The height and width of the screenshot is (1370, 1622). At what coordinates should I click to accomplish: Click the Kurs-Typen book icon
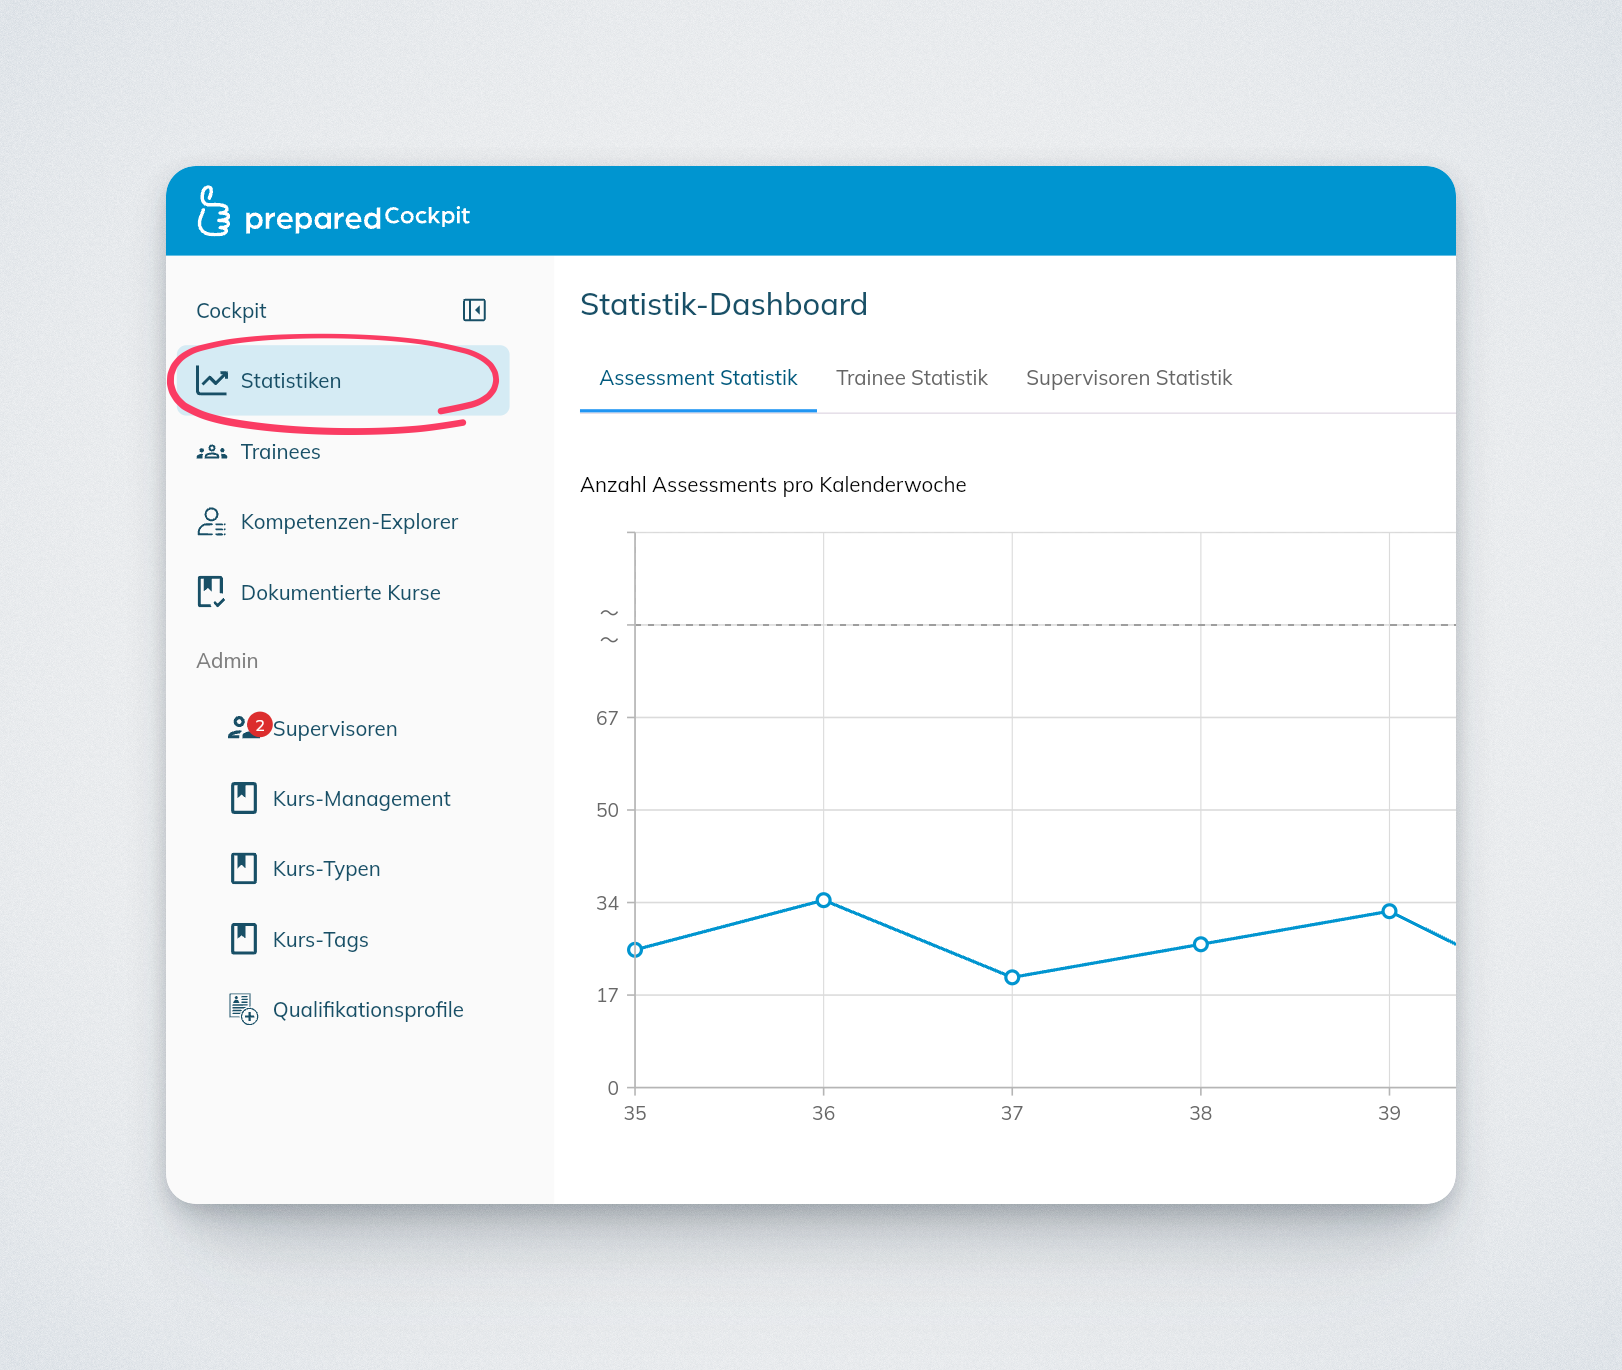coord(244,868)
